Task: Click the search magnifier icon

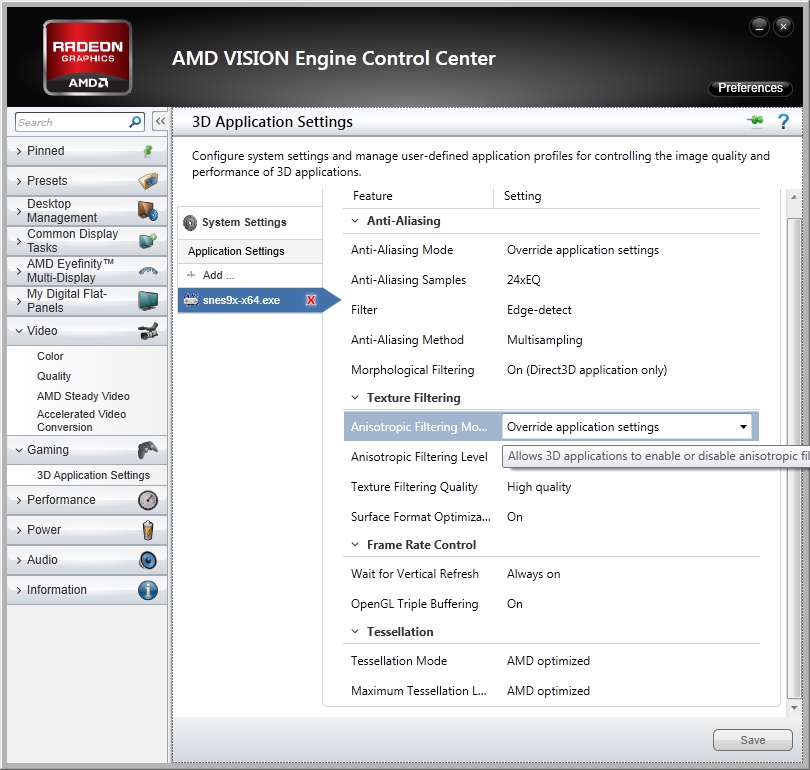Action: 135,122
